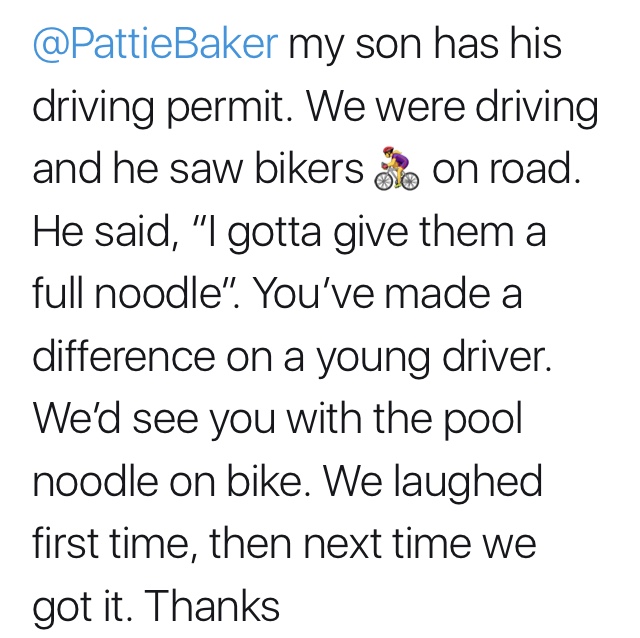Open the @PattieBaker mention link
The width and height of the screenshot is (640, 638).
point(155,47)
